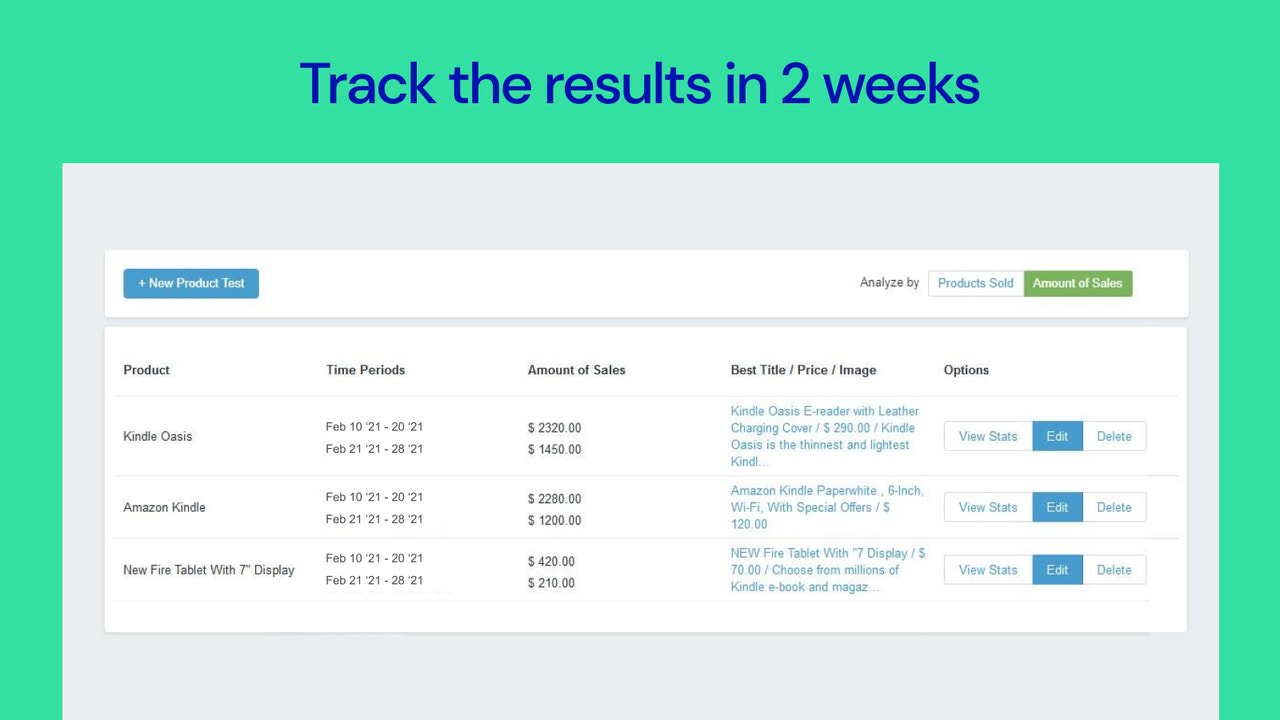Screen dimensions: 1280x720
Task: Sort the table by Product column
Action: tap(146, 370)
